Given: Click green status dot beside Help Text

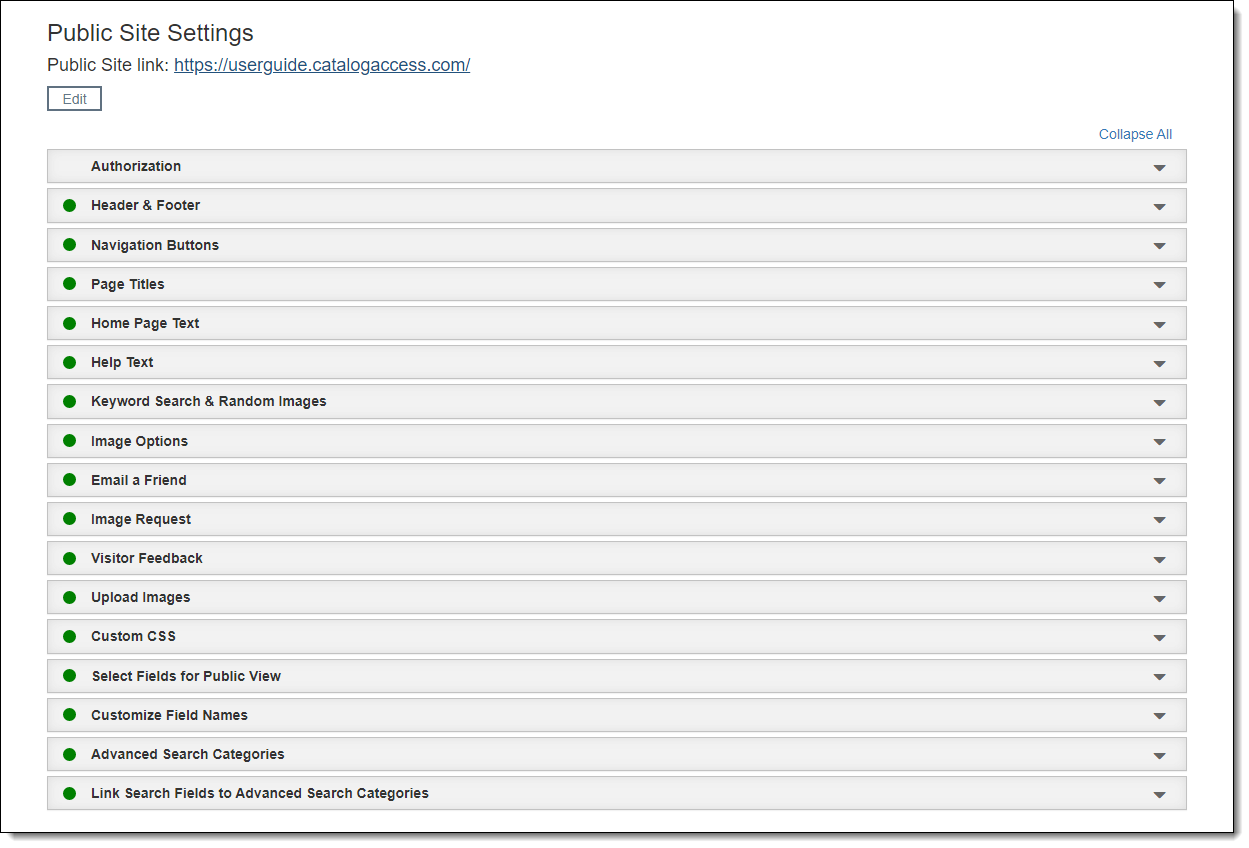Looking at the screenshot, I should [70, 362].
